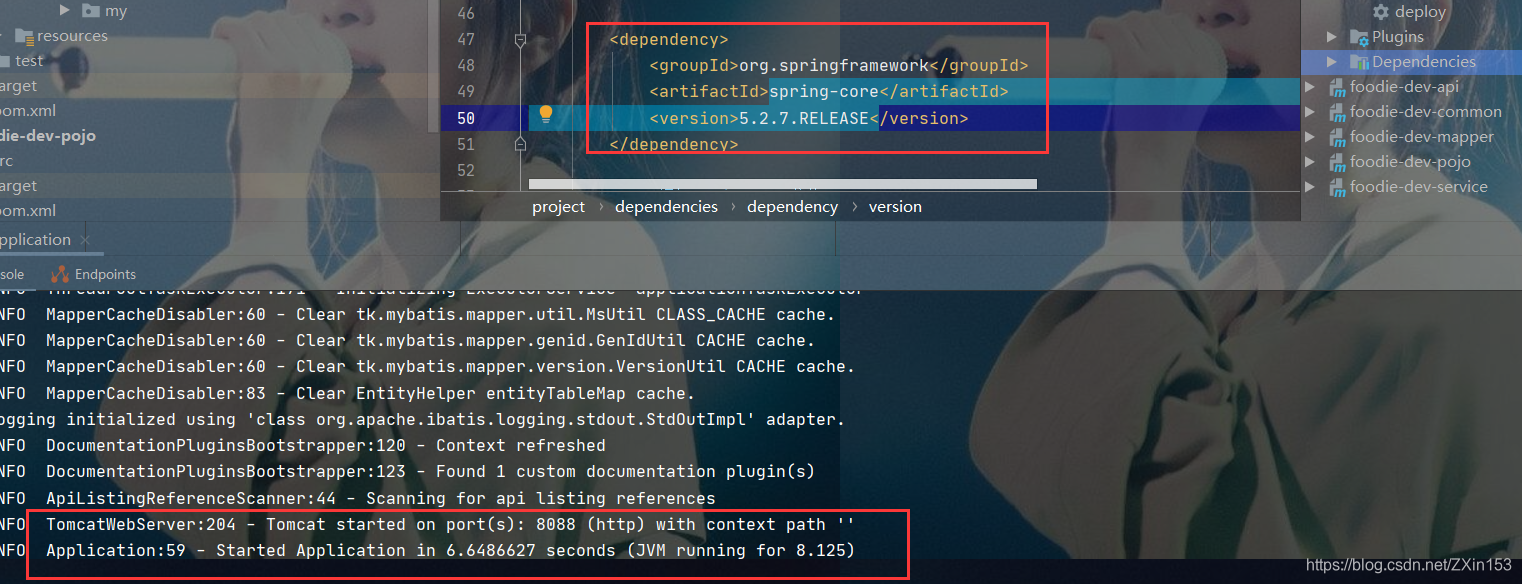
Task: Select the bold foodie-dev-pojo module in project tree
Action: (48, 136)
